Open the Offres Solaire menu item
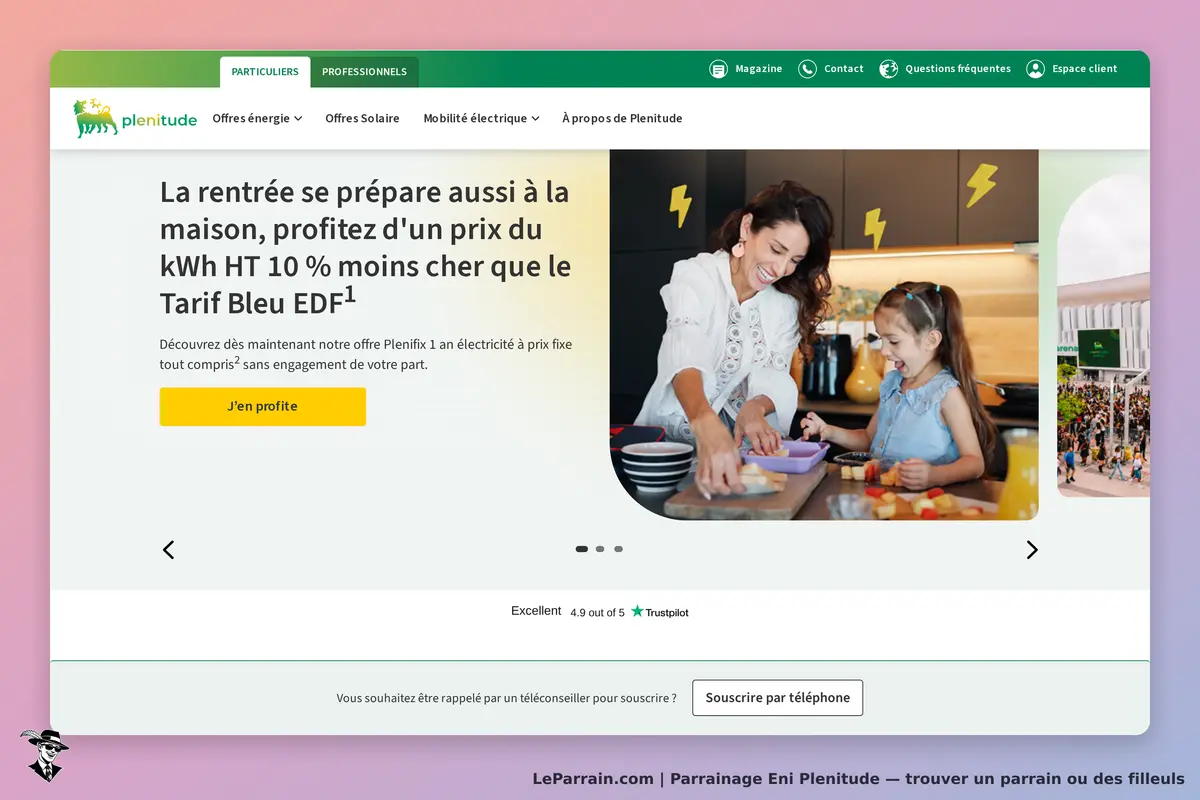This screenshot has height=800, width=1200. click(362, 118)
